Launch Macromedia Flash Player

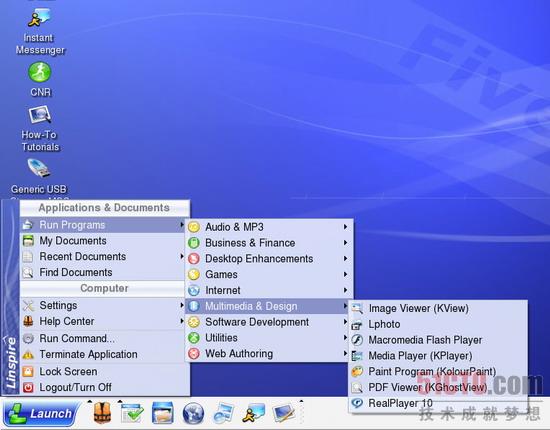click(x=438, y=340)
